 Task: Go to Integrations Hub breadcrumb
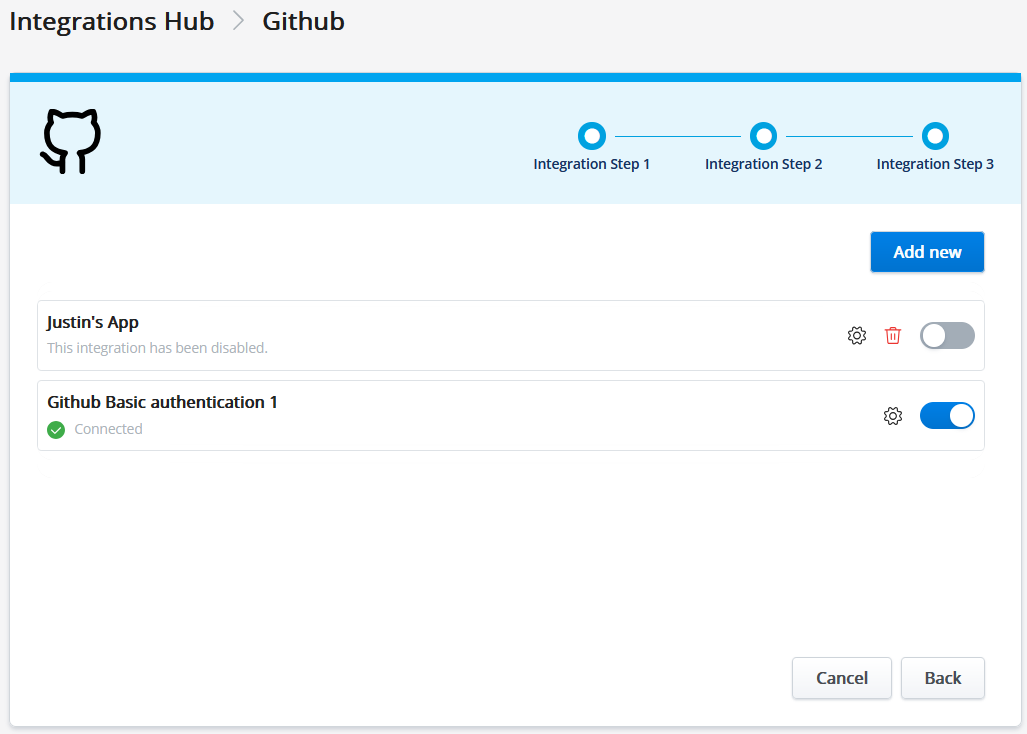(x=112, y=22)
